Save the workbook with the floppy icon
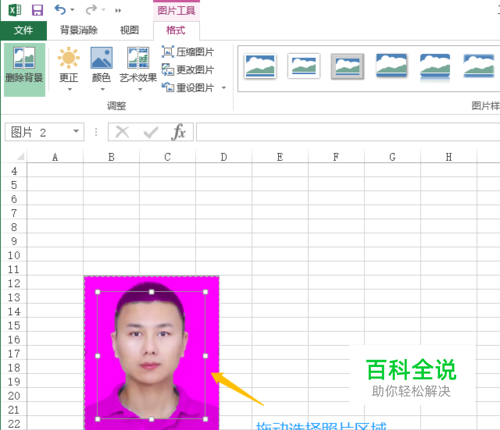Image resolution: width=500 pixels, height=430 pixels. pos(37,10)
